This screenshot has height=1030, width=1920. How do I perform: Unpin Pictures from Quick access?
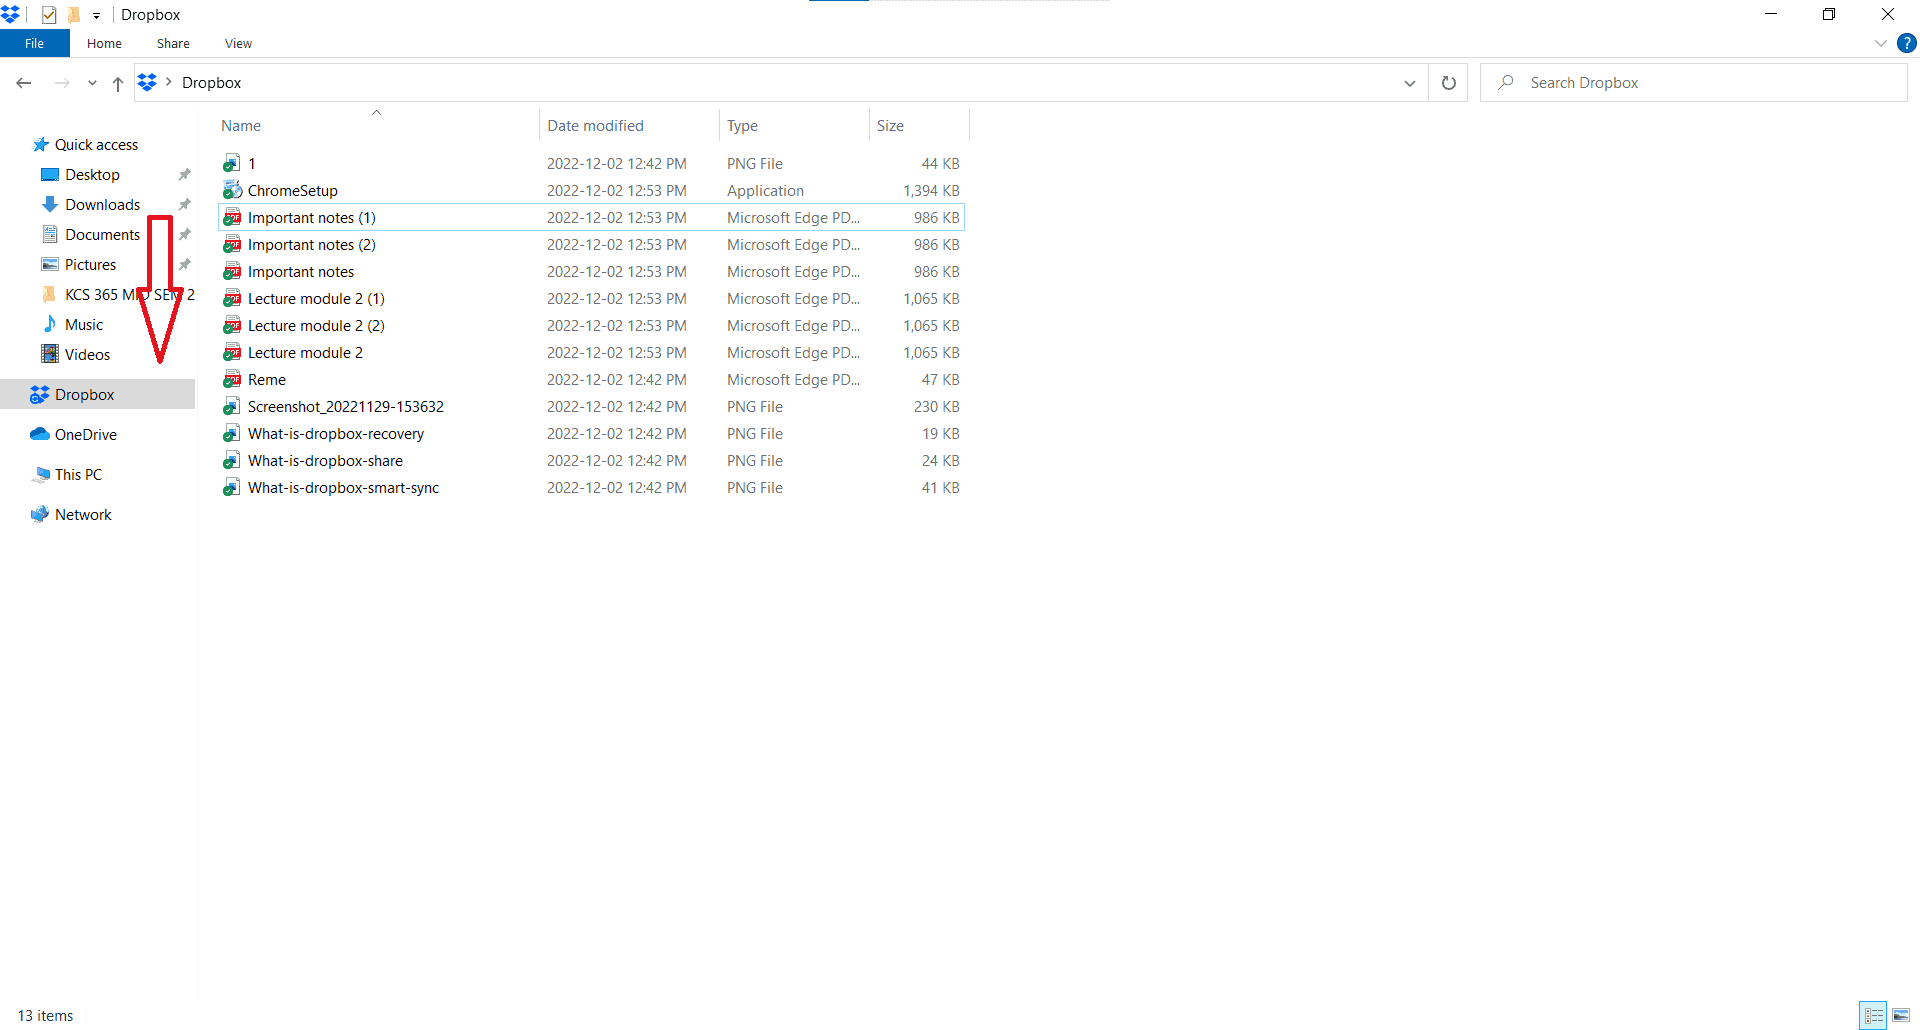coord(184,264)
